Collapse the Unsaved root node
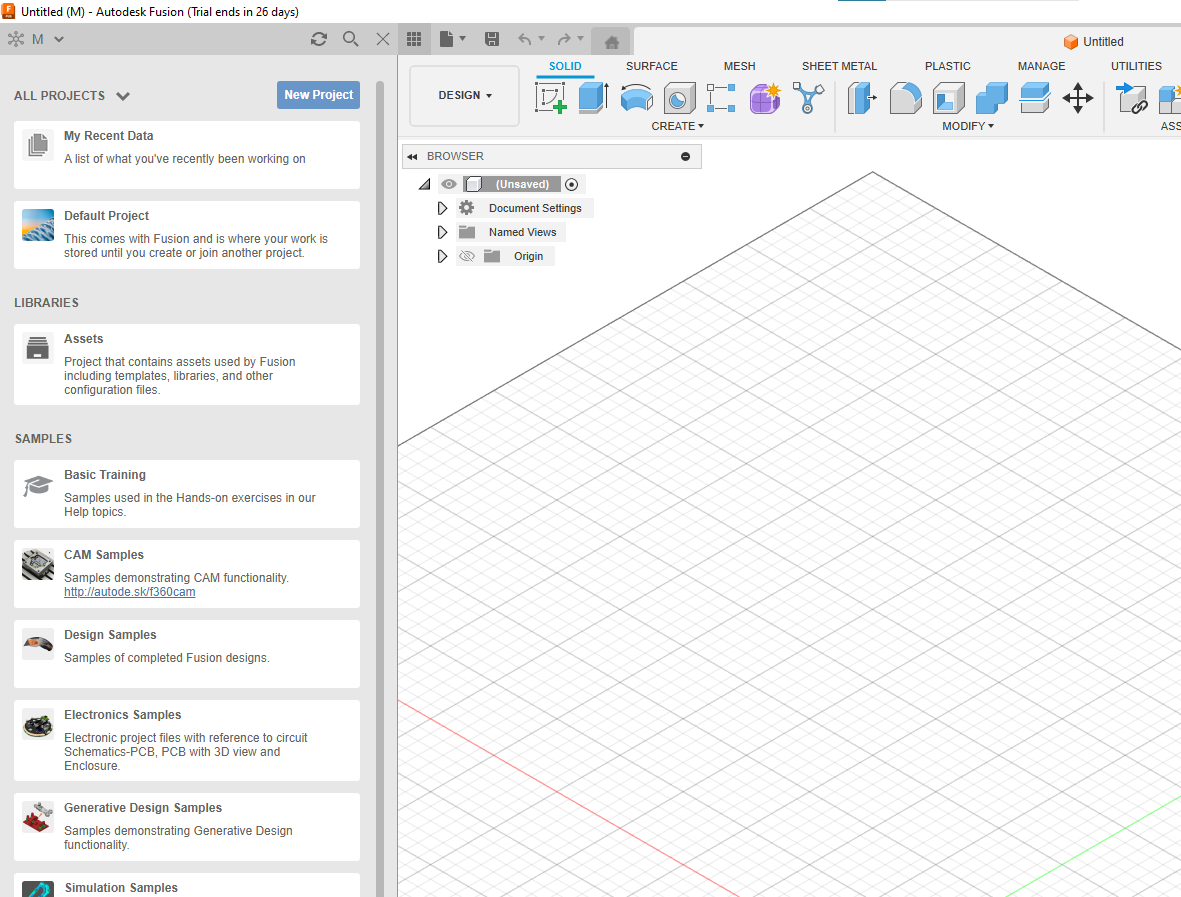 [x=425, y=185]
